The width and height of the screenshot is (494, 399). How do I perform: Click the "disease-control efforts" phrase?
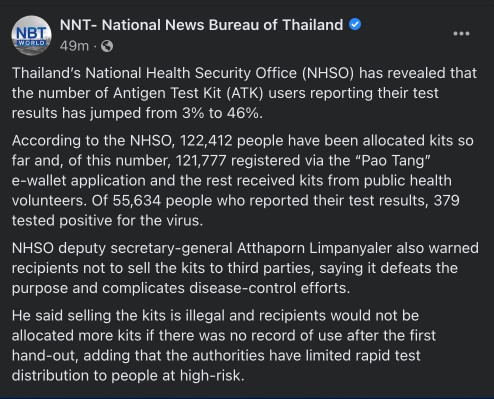pos(269,288)
